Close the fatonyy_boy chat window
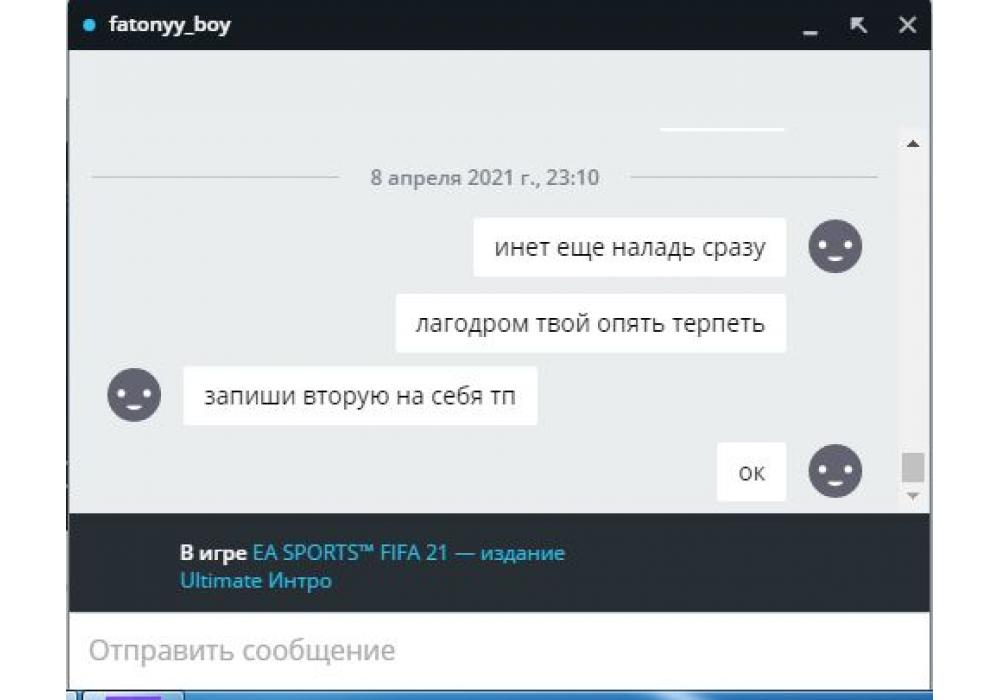 907,25
